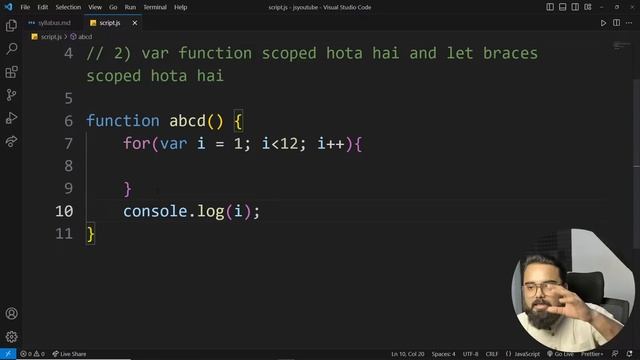Open the editor More Actions ellipsis
The width and height of the screenshot is (640, 360).
[x=629, y=23]
